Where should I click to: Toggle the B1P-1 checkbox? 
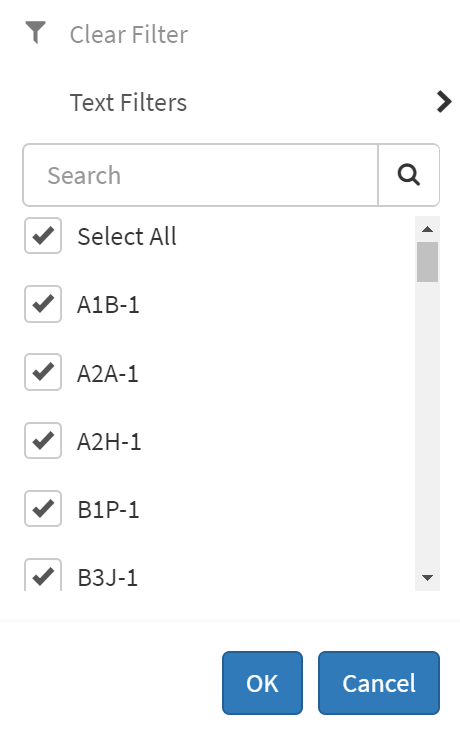point(43,508)
